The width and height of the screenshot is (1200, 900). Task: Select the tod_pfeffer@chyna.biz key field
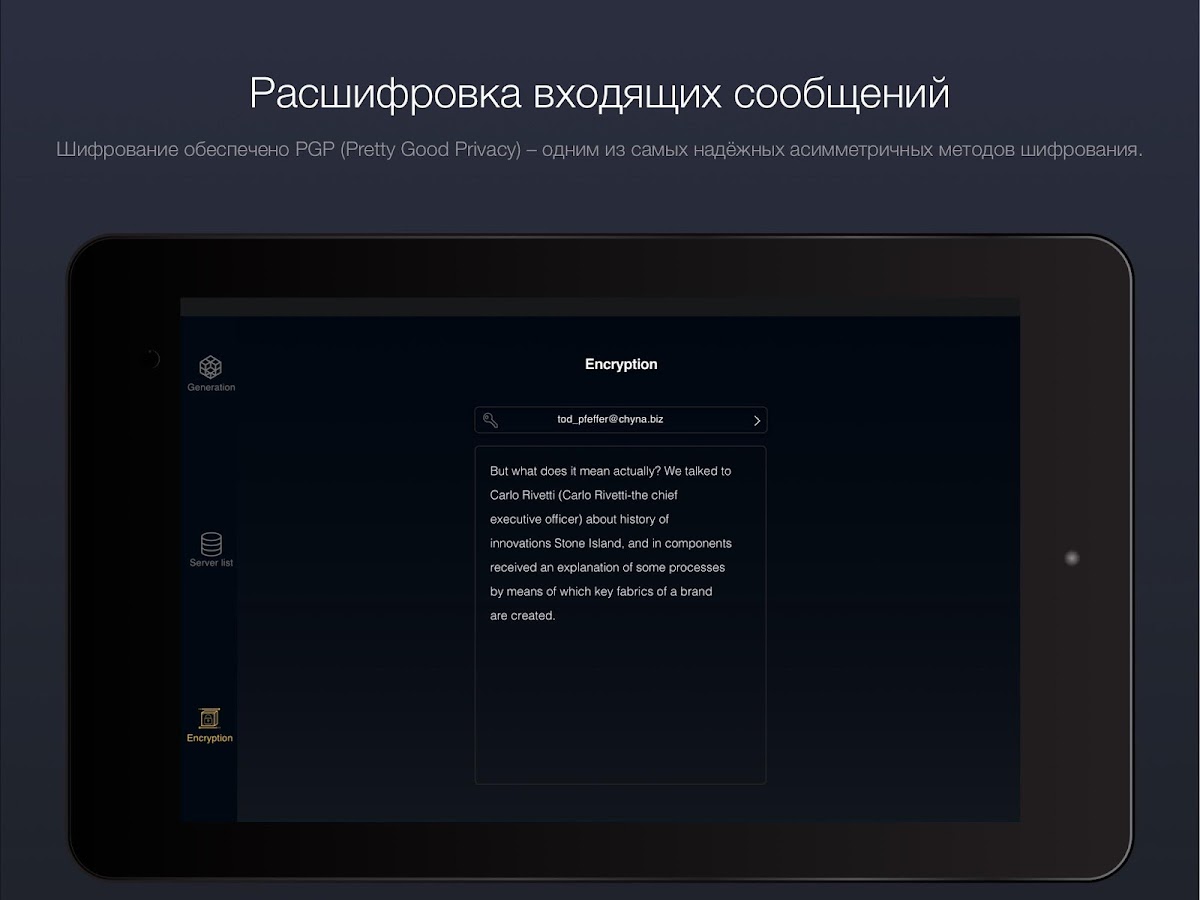coord(621,420)
